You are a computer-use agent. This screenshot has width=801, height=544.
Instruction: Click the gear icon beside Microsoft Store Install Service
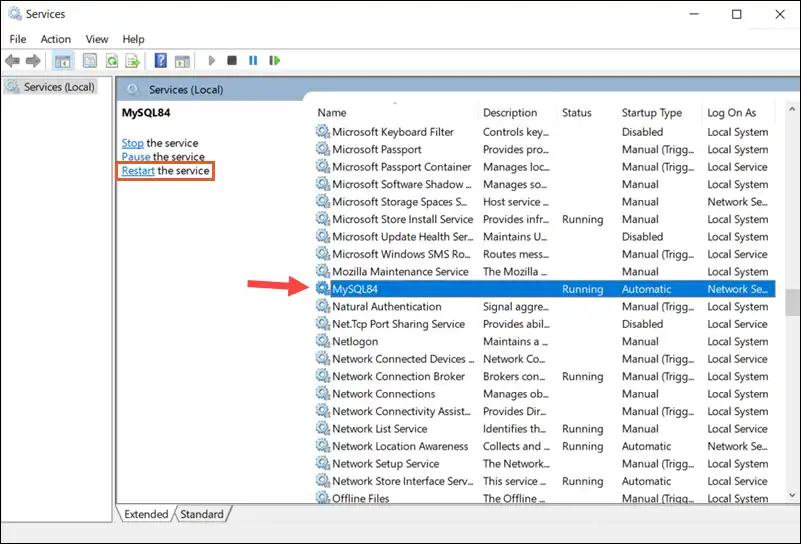click(322, 219)
